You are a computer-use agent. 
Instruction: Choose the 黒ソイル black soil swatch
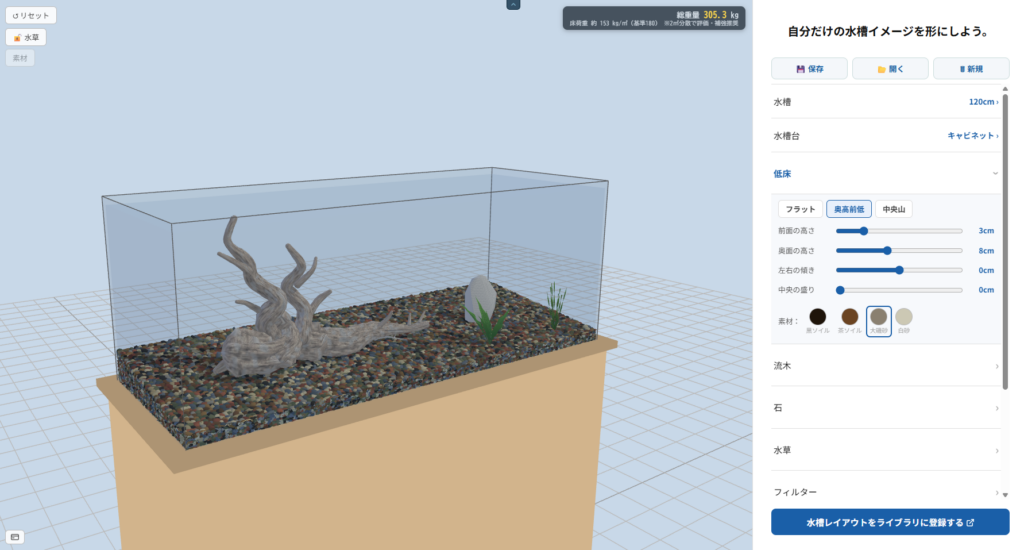[x=818, y=317]
